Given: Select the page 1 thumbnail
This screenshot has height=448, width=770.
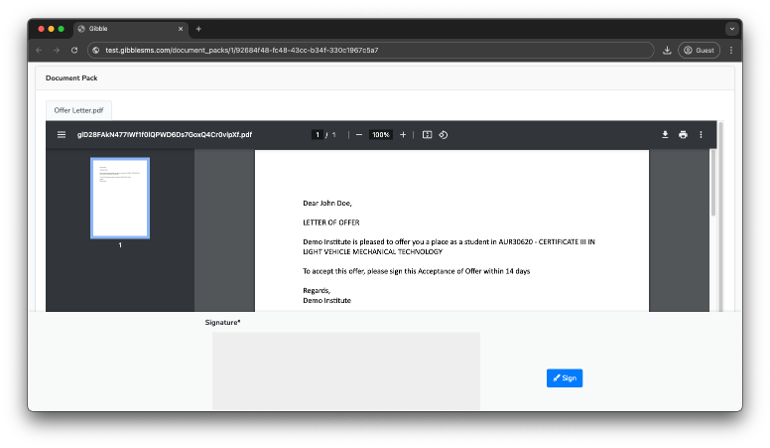Looking at the screenshot, I should 120,197.
